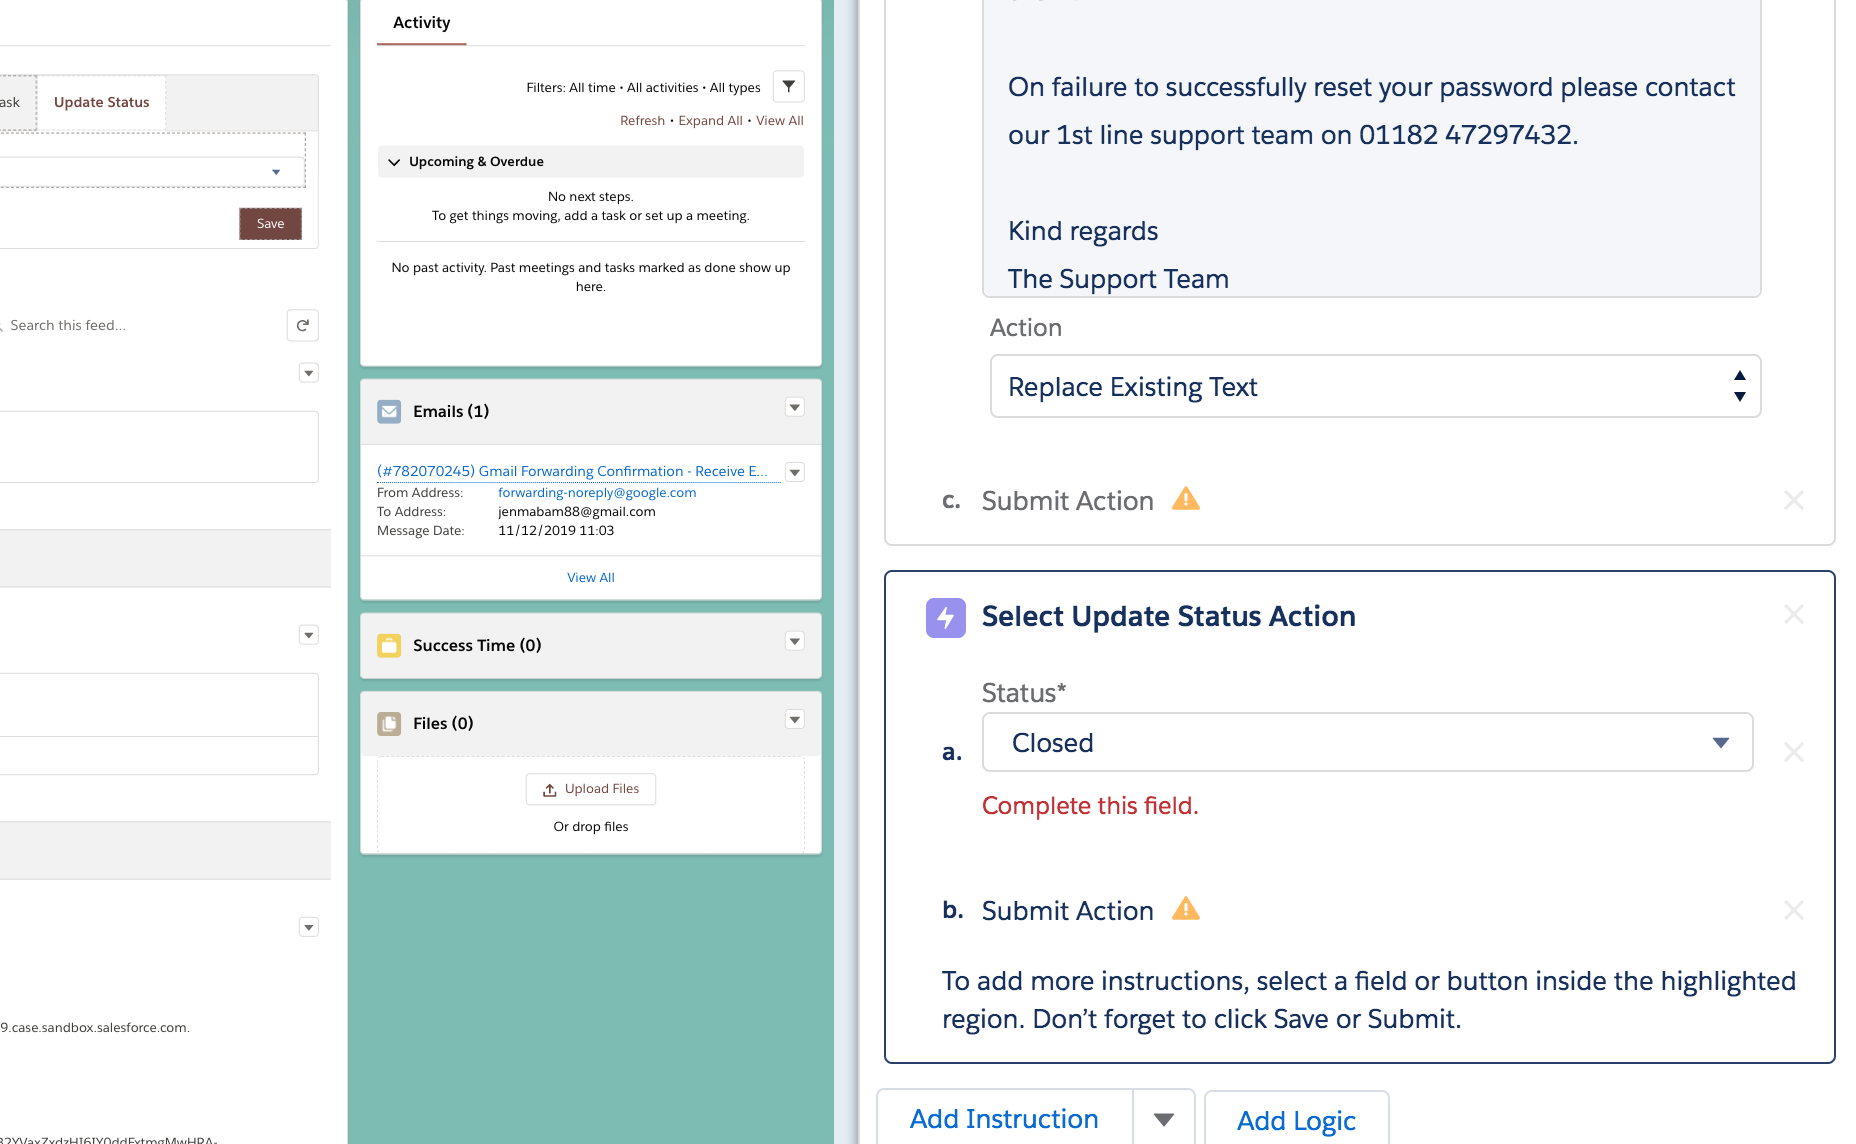
Task: Click the Success Time (0) card title
Action: point(477,645)
